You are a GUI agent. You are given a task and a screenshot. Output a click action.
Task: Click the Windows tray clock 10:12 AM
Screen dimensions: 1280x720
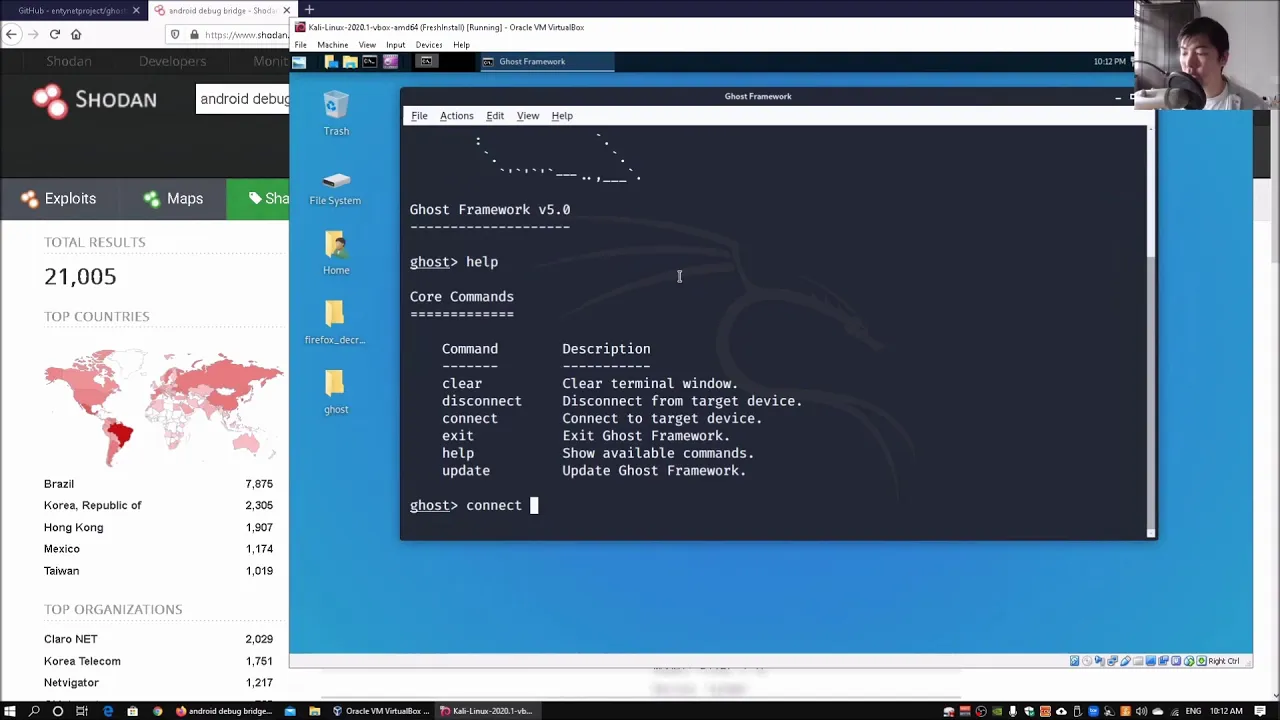pyautogui.click(x=1226, y=711)
